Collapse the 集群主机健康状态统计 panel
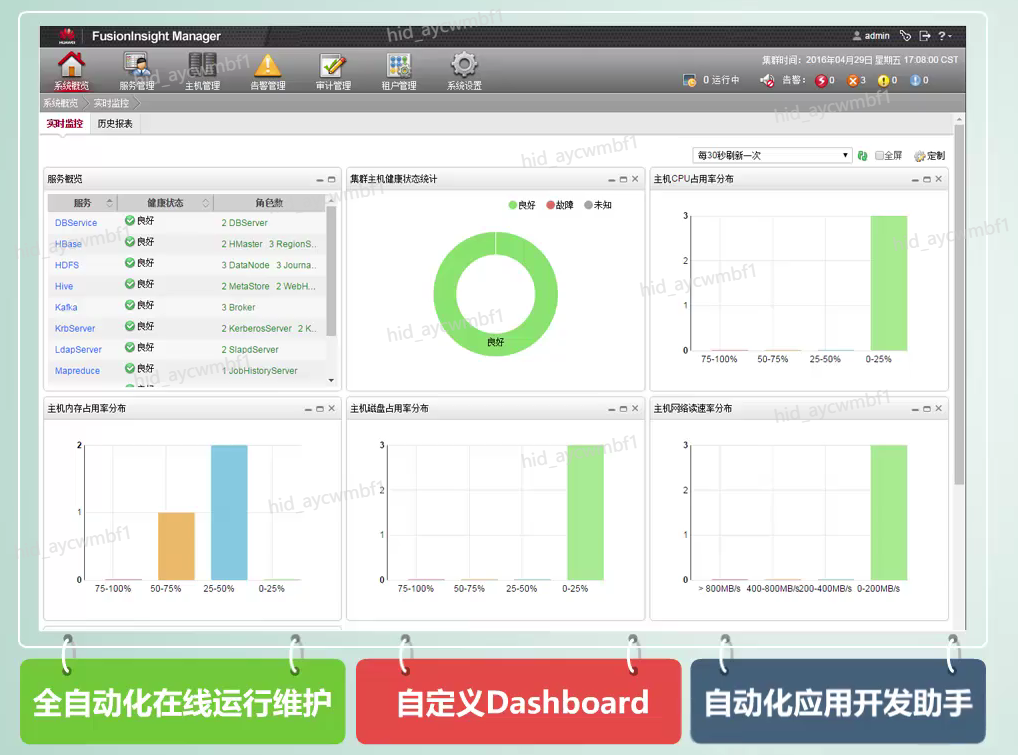1018x755 pixels. click(x=612, y=180)
